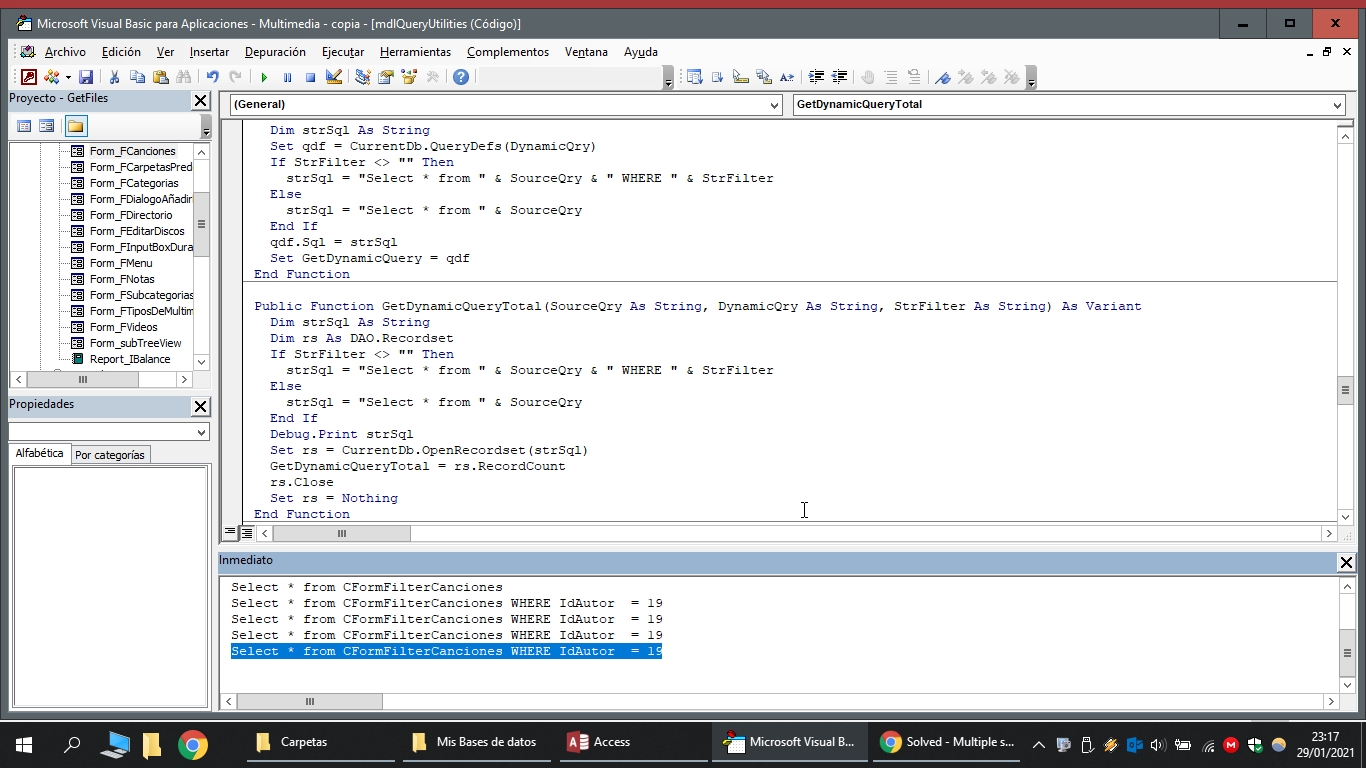Select Form_subTreeView in project tree
Viewport: 1366px width, 768px height.
[136, 343]
